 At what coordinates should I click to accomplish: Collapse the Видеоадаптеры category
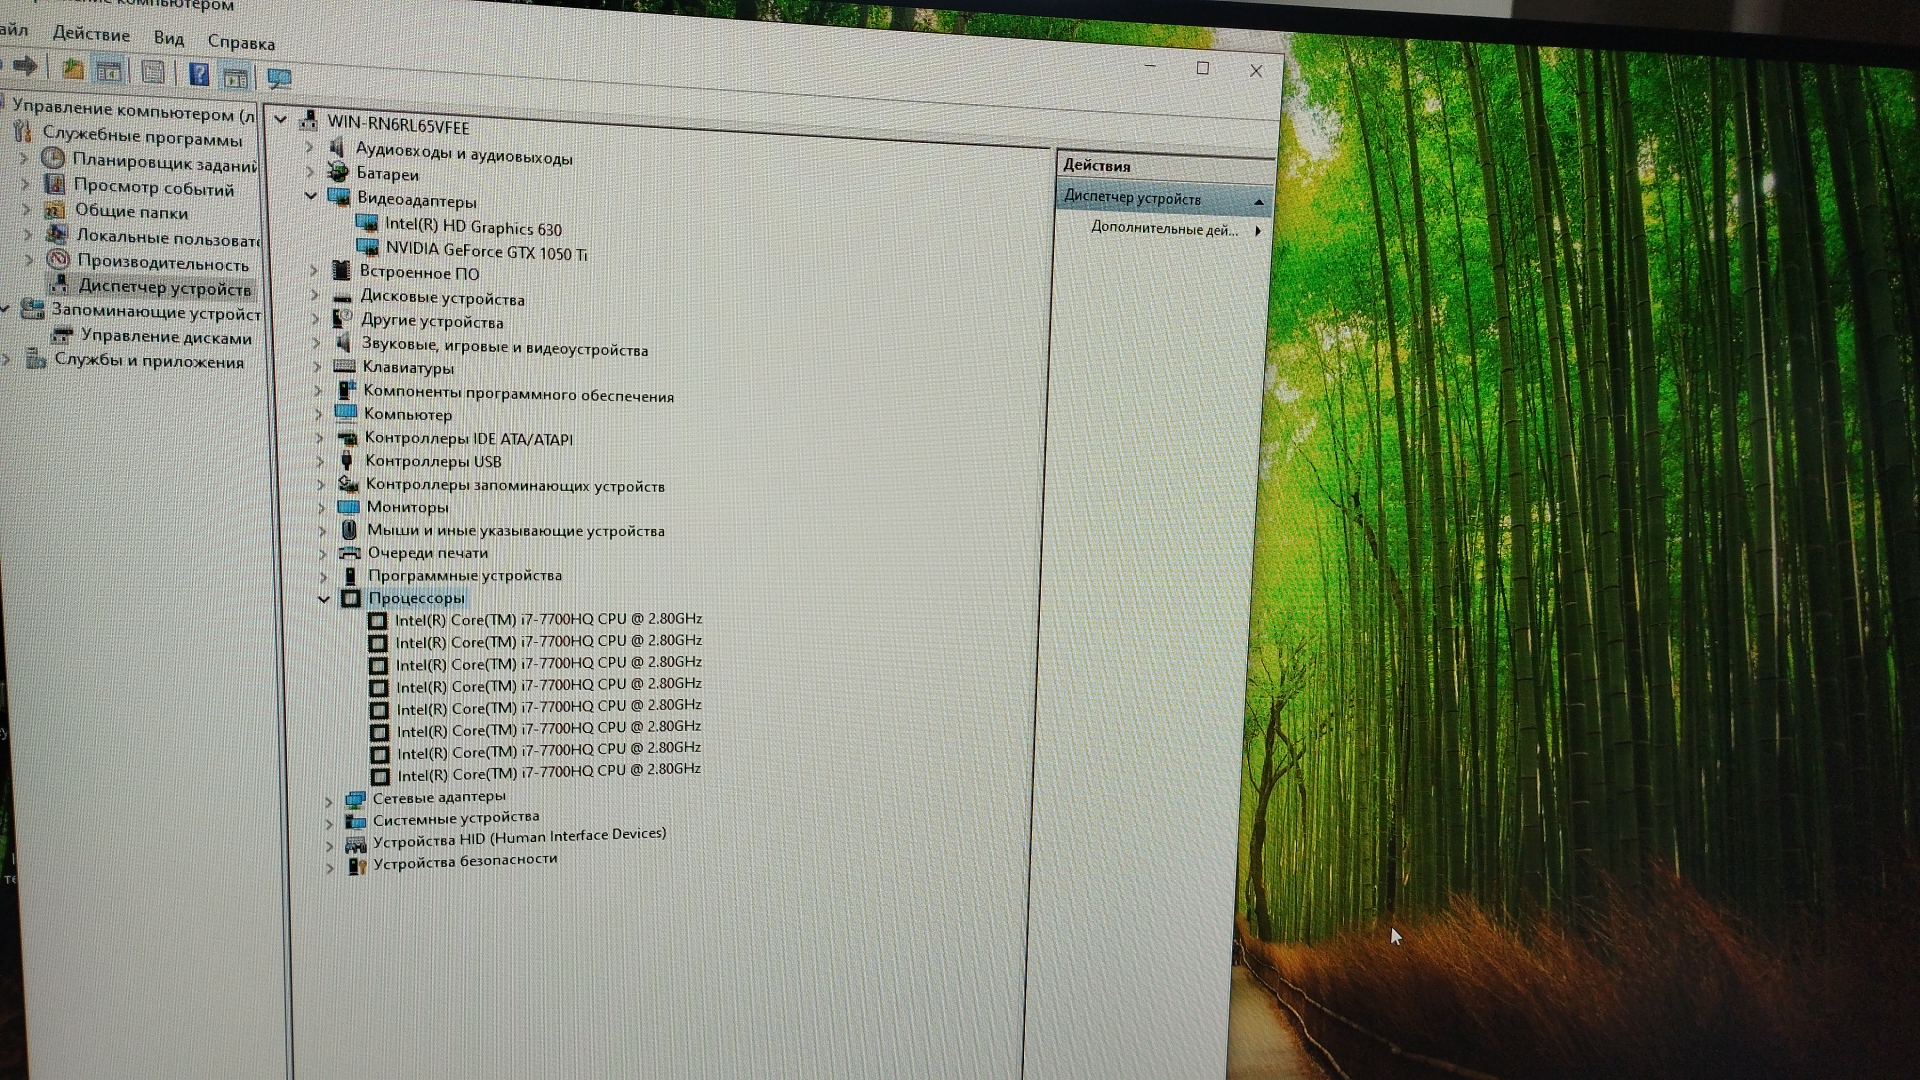311,196
